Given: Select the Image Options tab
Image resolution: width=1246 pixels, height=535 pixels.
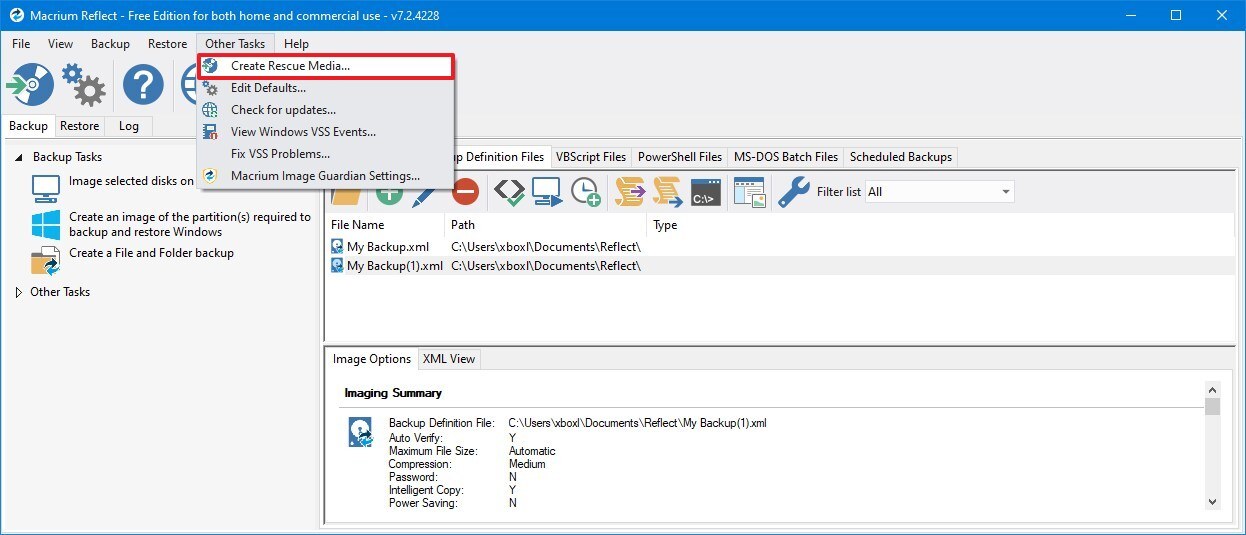Looking at the screenshot, I should point(372,359).
